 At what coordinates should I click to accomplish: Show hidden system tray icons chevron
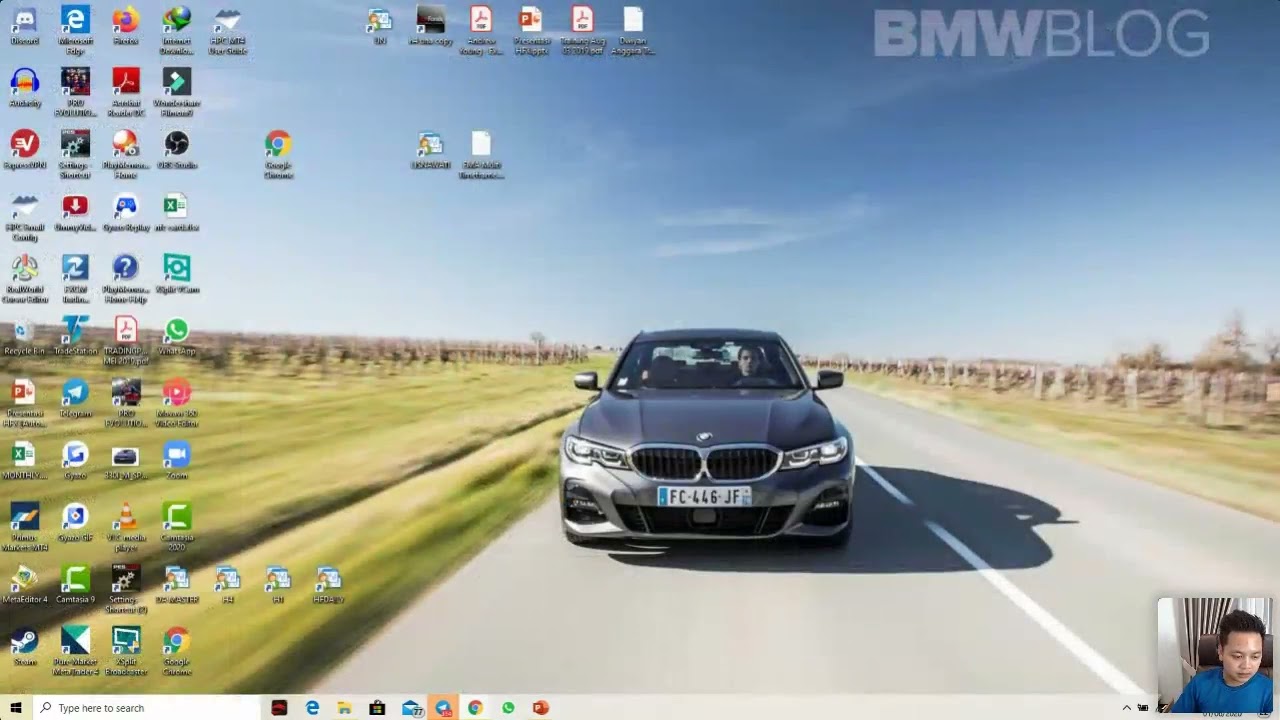click(1126, 708)
